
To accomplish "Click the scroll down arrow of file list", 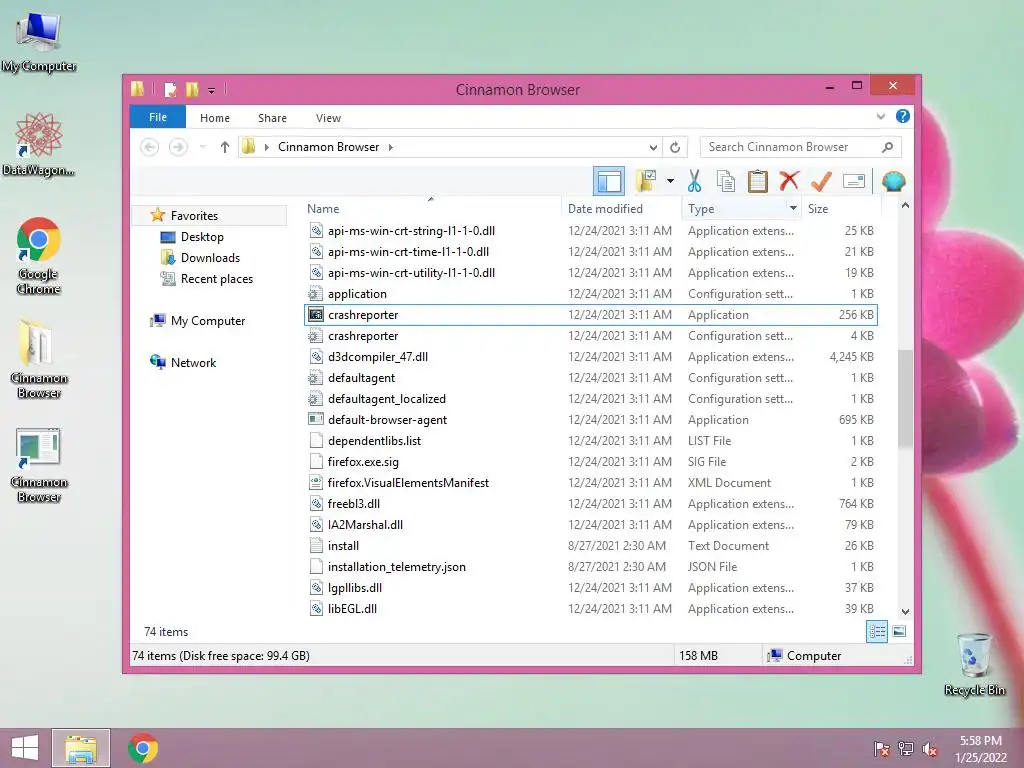I will [x=905, y=612].
